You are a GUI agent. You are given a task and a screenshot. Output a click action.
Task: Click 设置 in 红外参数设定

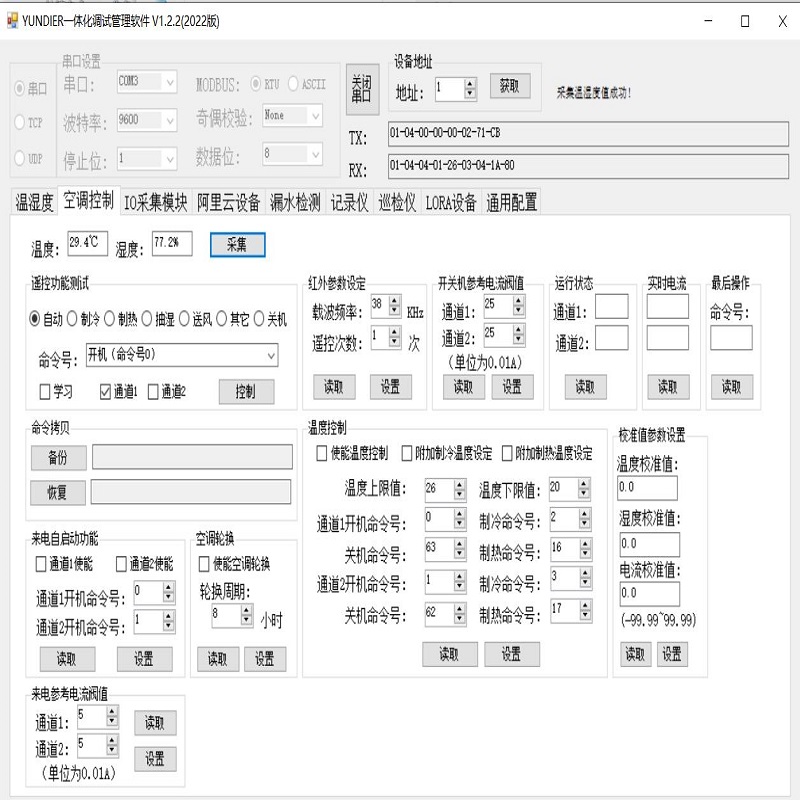point(391,387)
